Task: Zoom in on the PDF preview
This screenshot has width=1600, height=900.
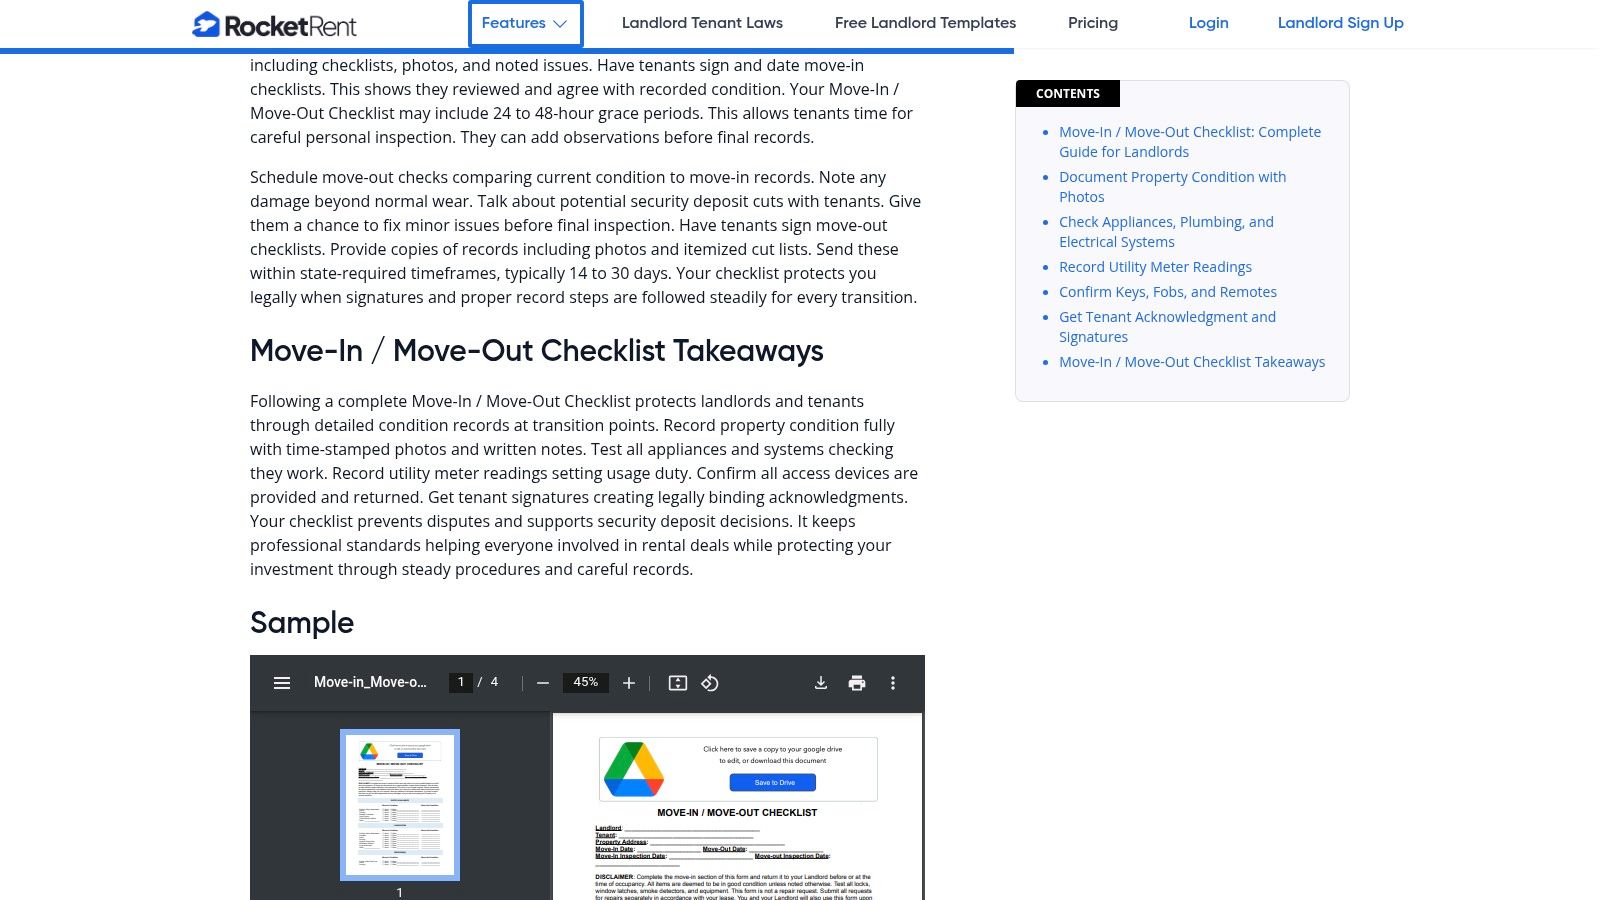Action: click(628, 683)
